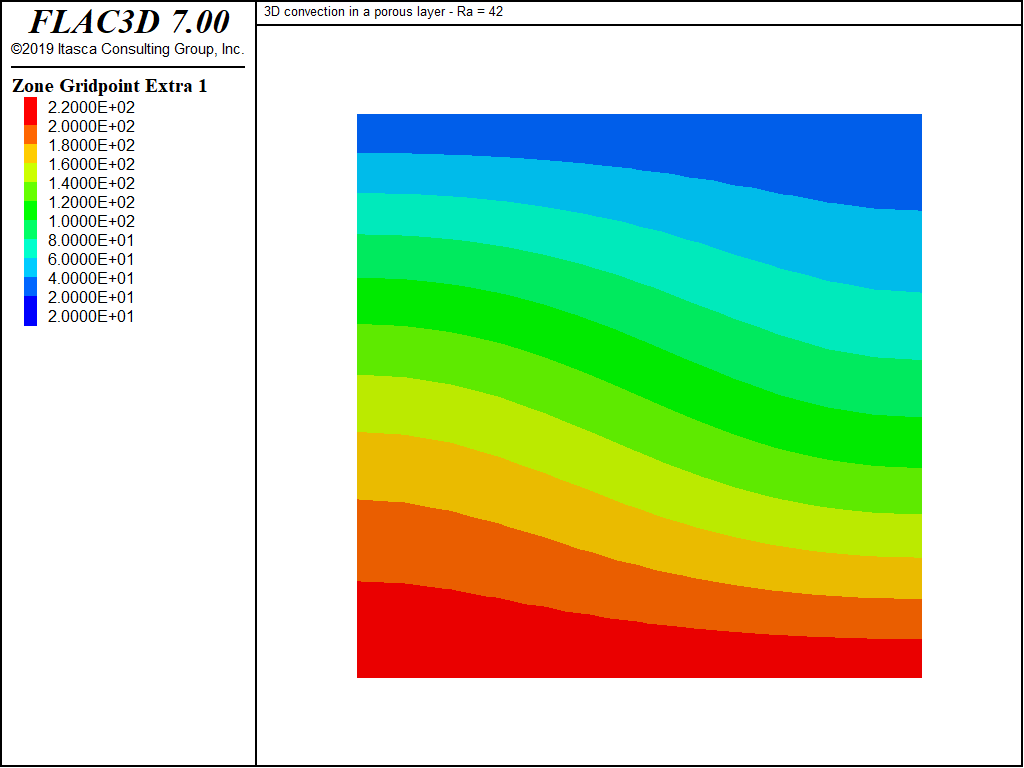Click the yellow-green 1.6000E+02 legend swatch

click(31, 172)
